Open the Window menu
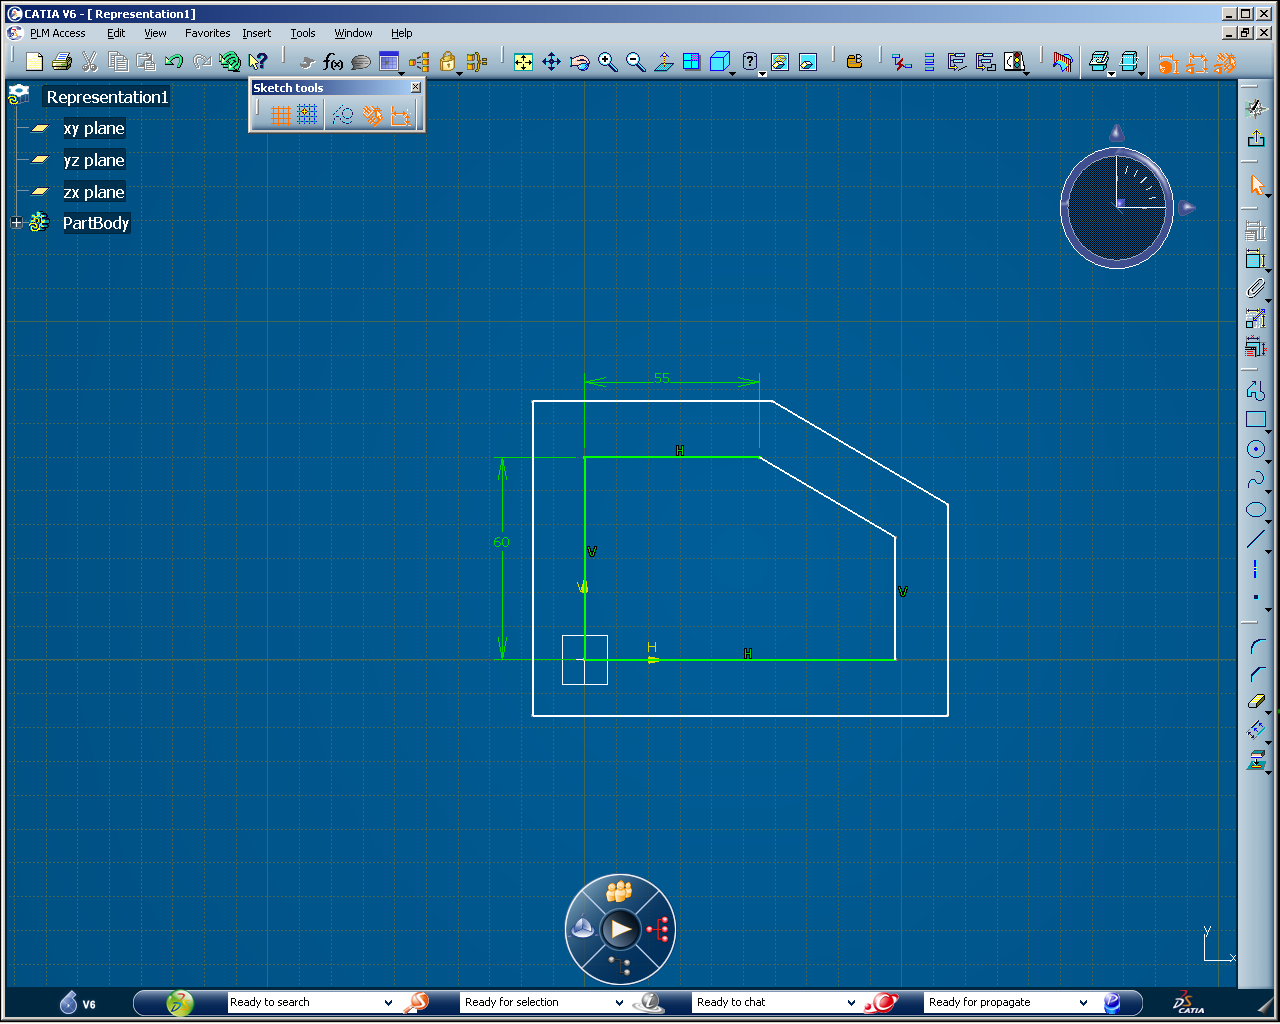Viewport: 1280px width, 1024px height. pos(353,33)
